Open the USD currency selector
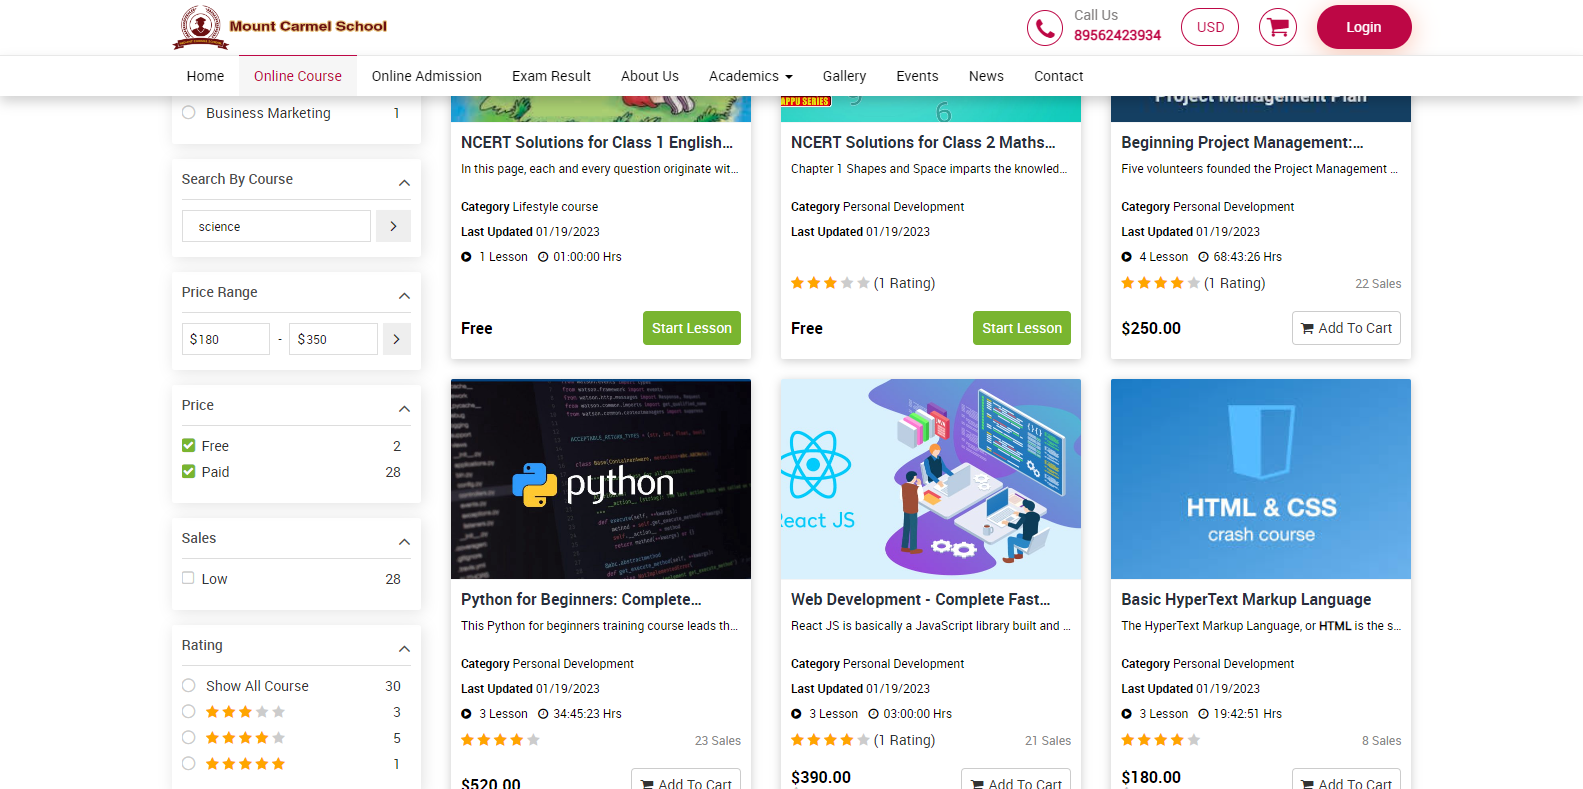Screen dimensions: 1583x789 pyautogui.click(x=1209, y=27)
